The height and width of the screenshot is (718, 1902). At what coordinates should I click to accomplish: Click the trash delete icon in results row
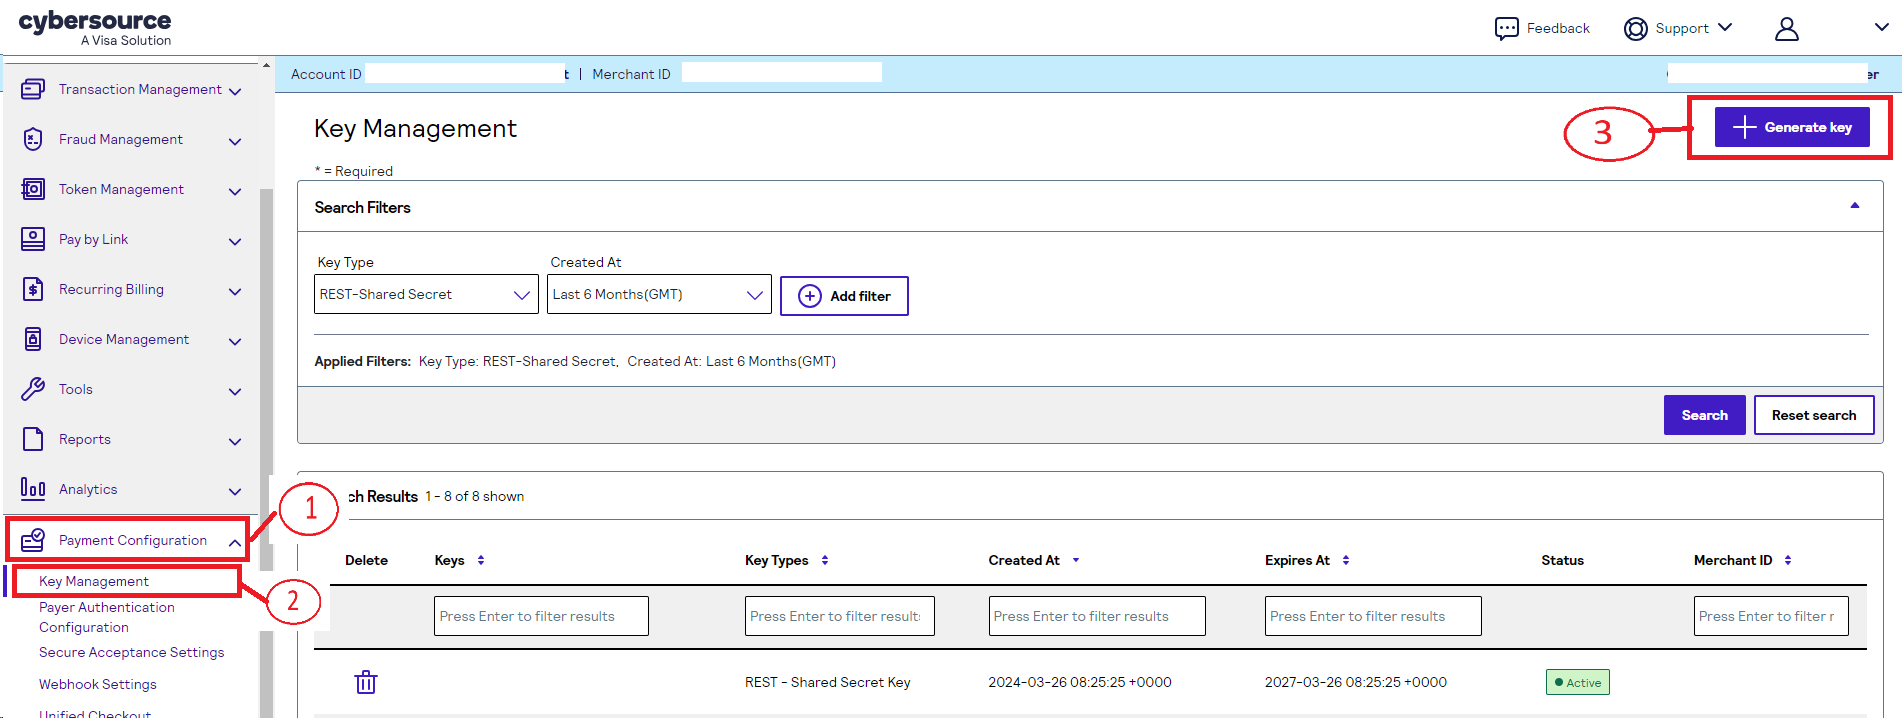pos(366,682)
